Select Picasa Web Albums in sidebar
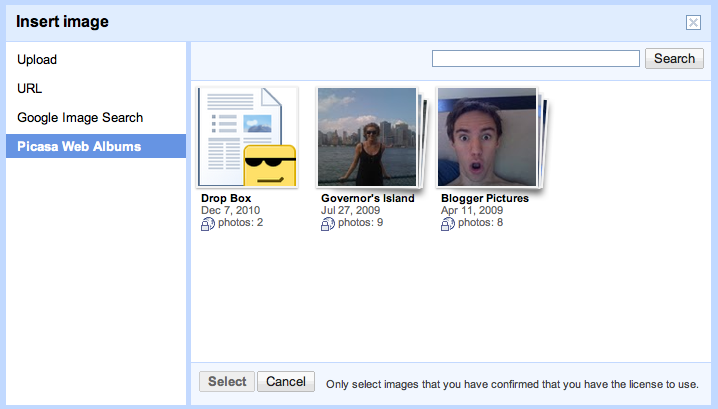The image size is (718, 409). point(96,146)
